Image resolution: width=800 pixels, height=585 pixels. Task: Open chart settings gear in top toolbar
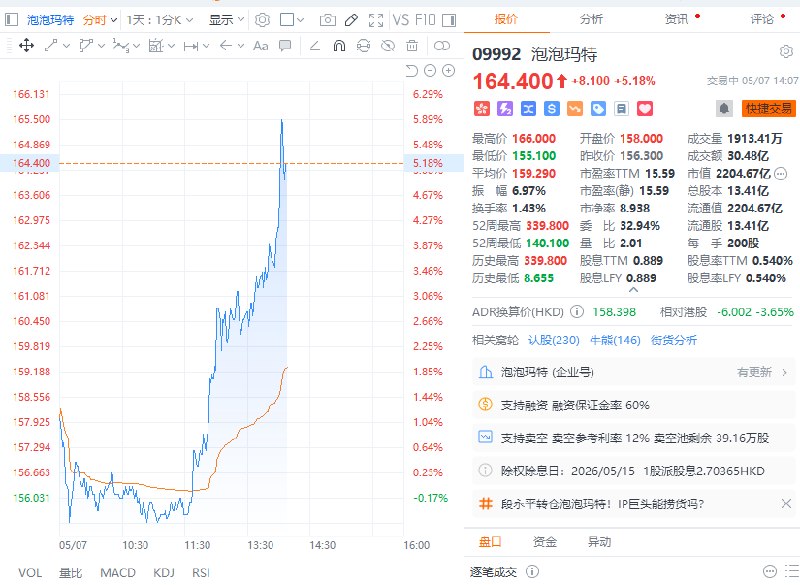tap(262, 20)
